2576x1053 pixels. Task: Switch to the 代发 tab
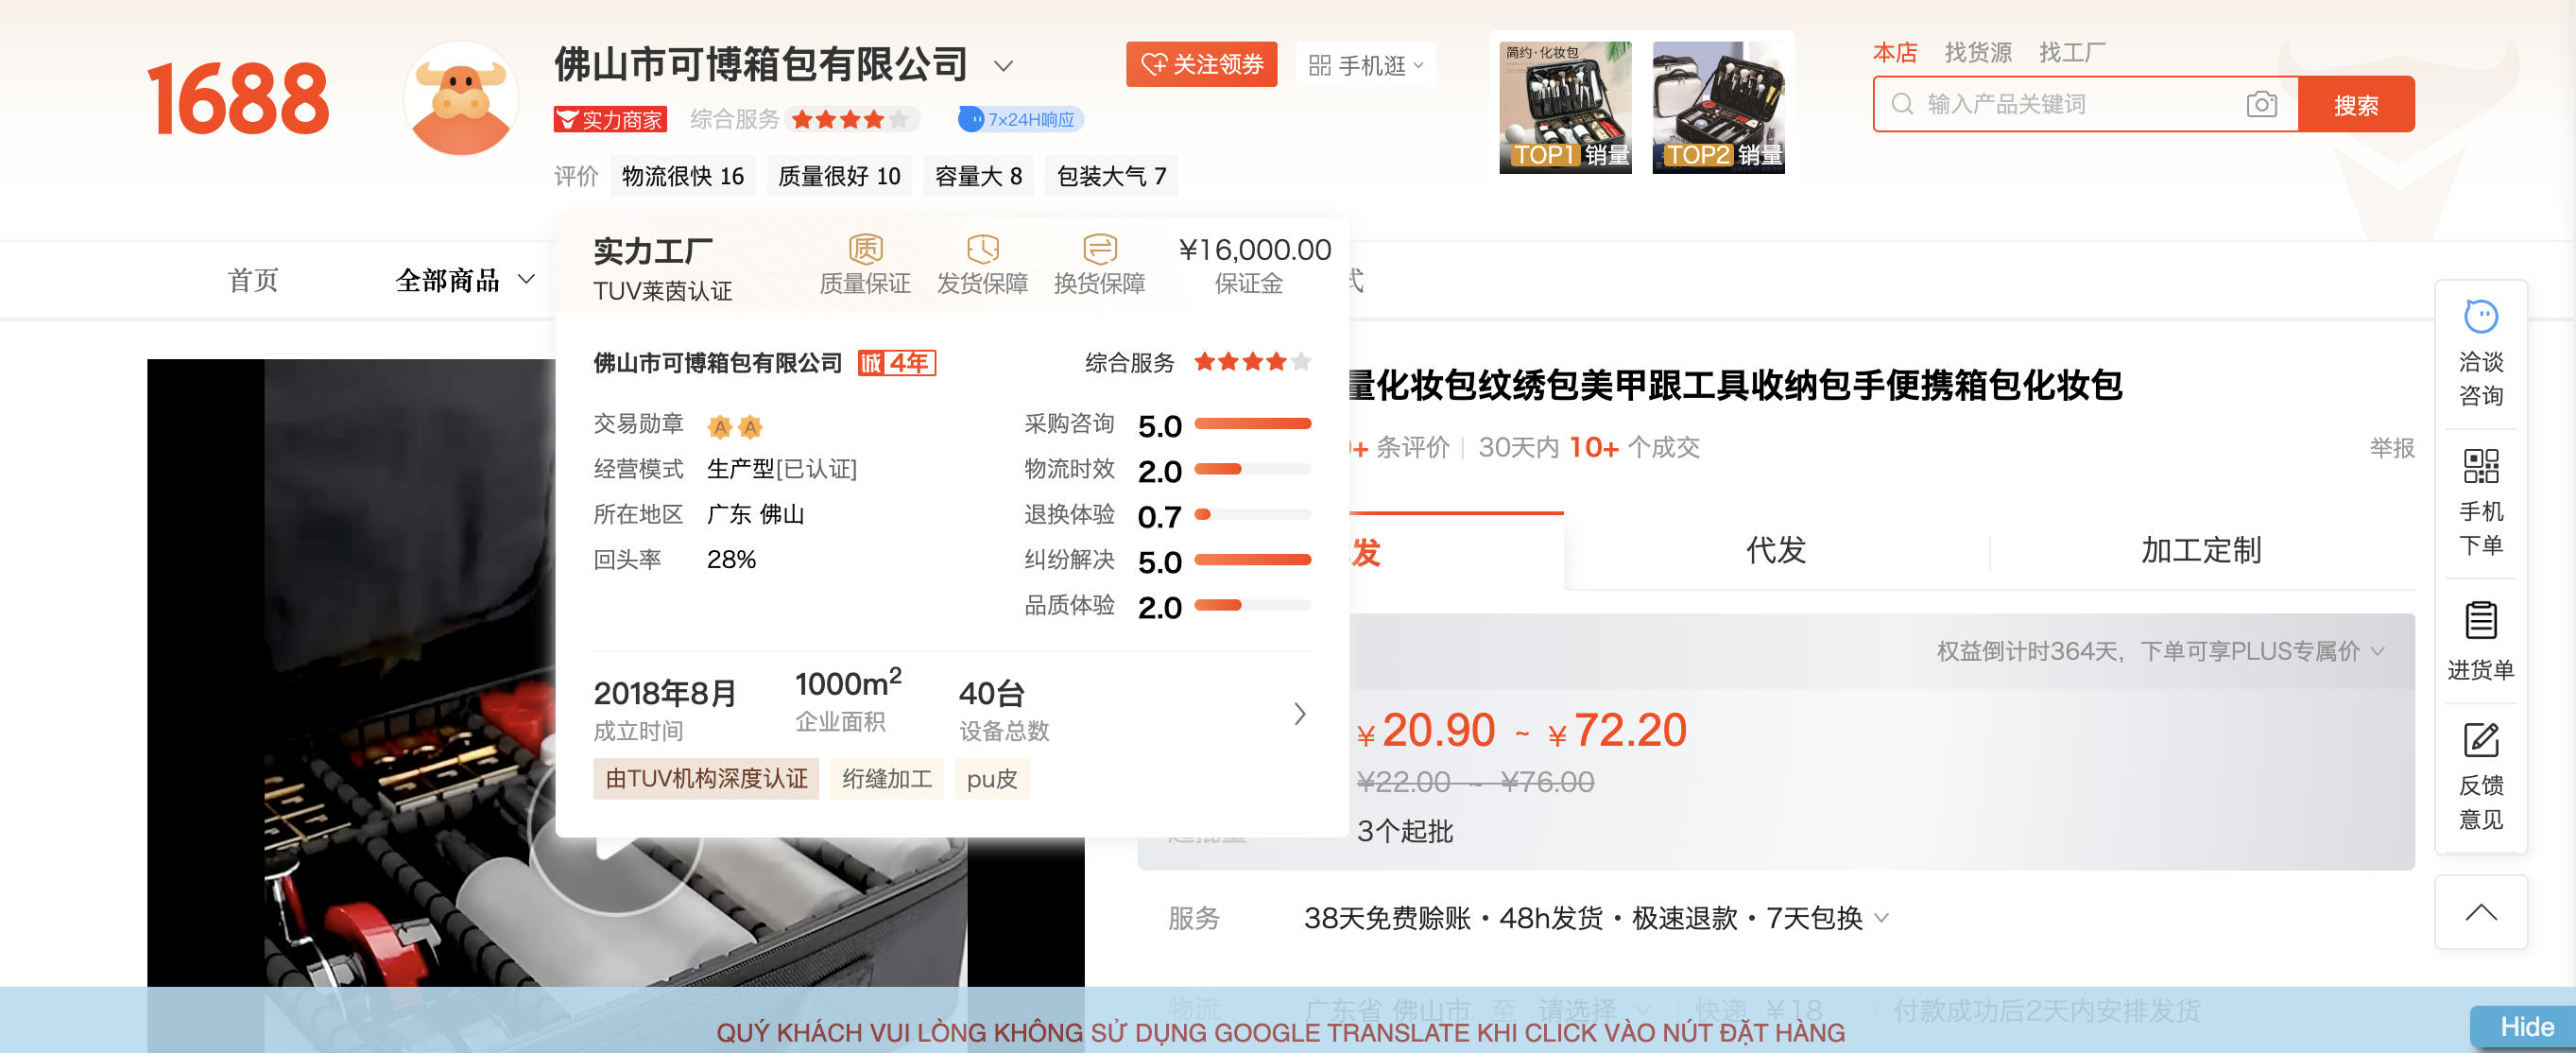pos(1775,550)
